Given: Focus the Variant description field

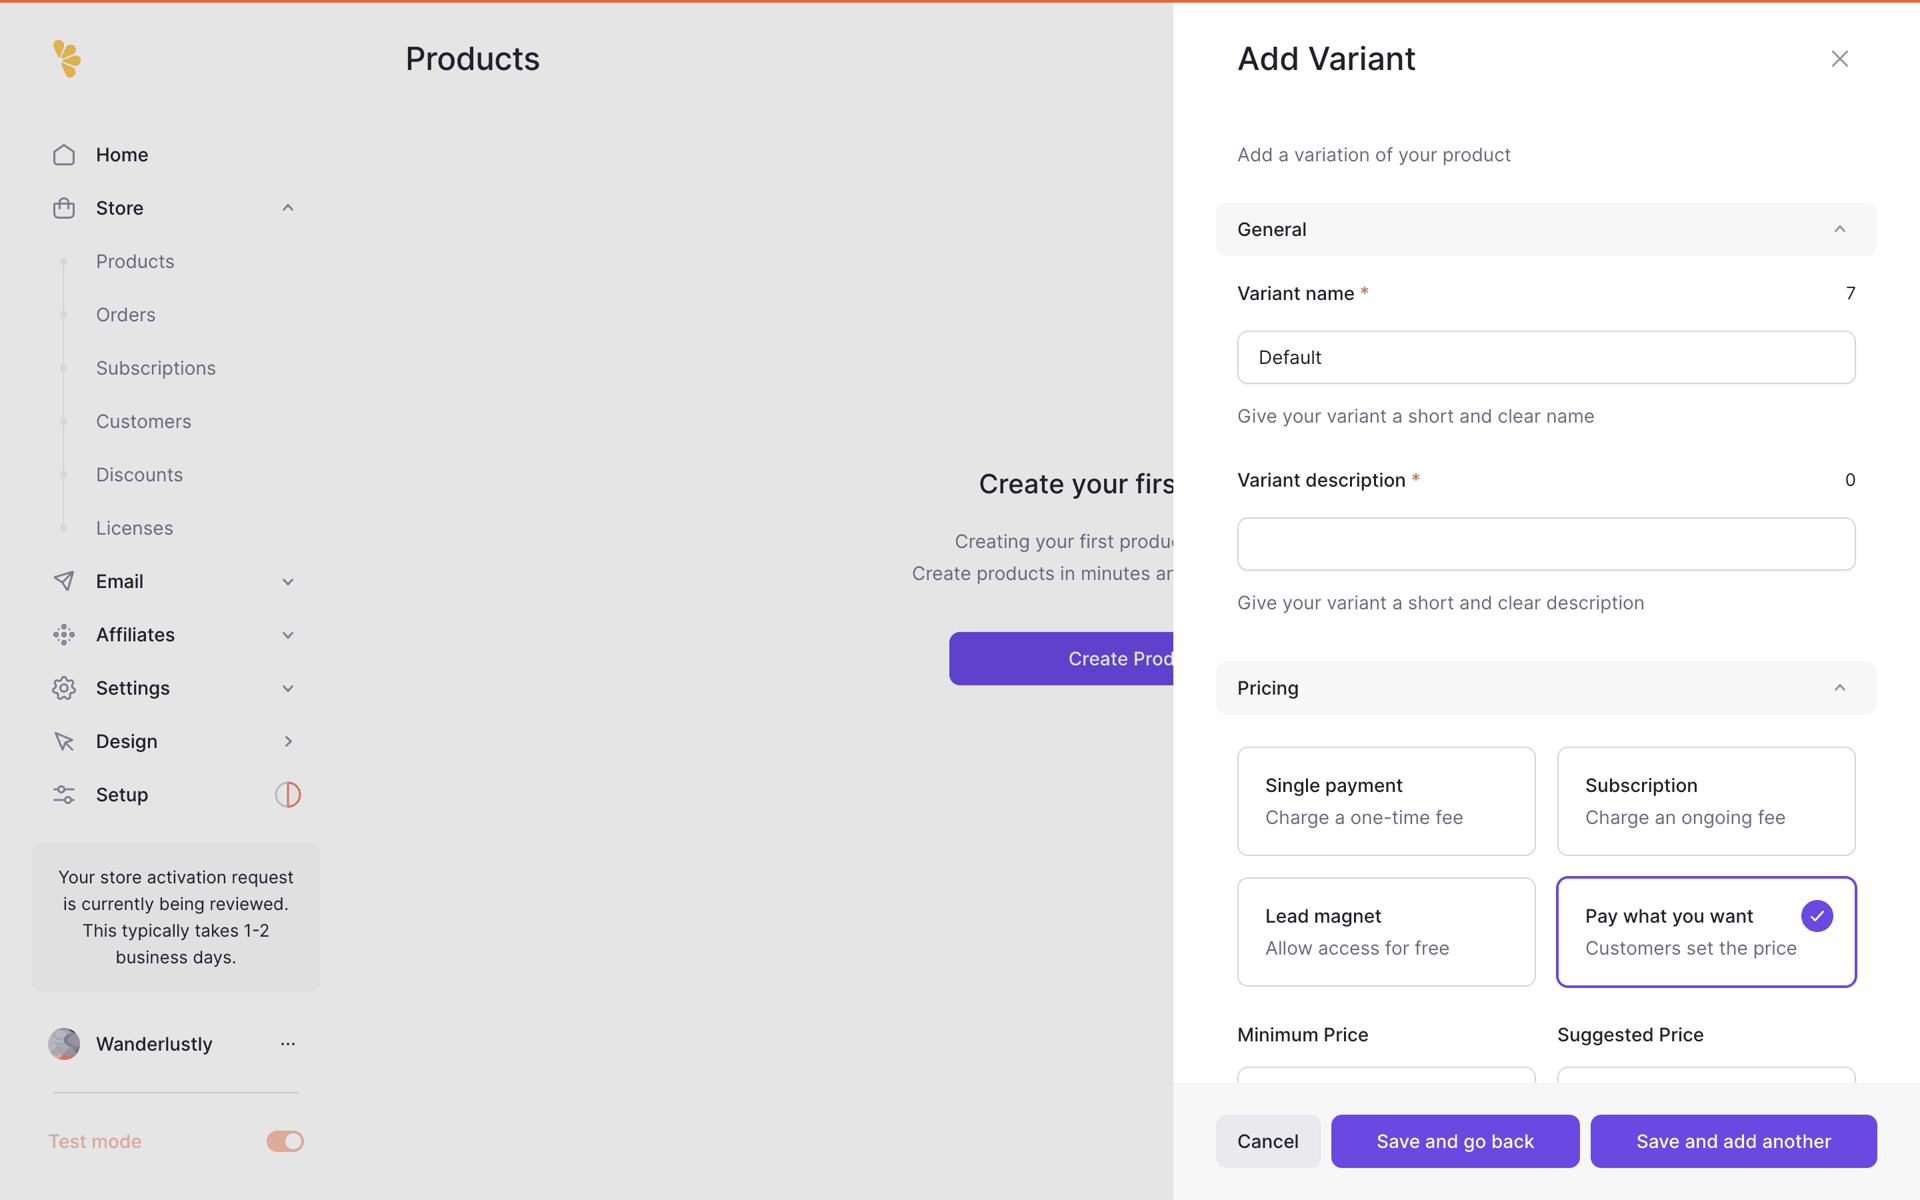Looking at the screenshot, I should click(x=1546, y=544).
